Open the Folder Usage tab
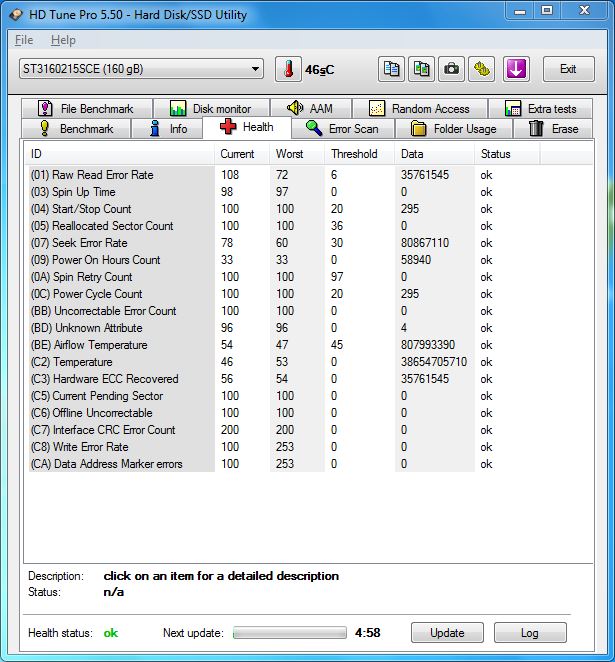 454,128
